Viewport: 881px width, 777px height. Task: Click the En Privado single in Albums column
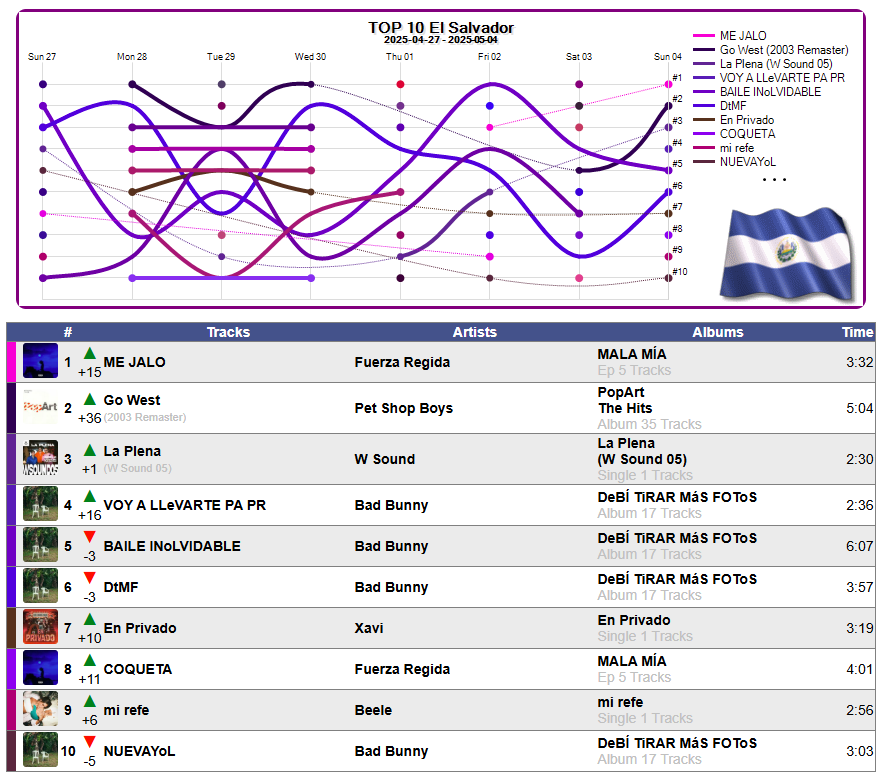(x=634, y=620)
